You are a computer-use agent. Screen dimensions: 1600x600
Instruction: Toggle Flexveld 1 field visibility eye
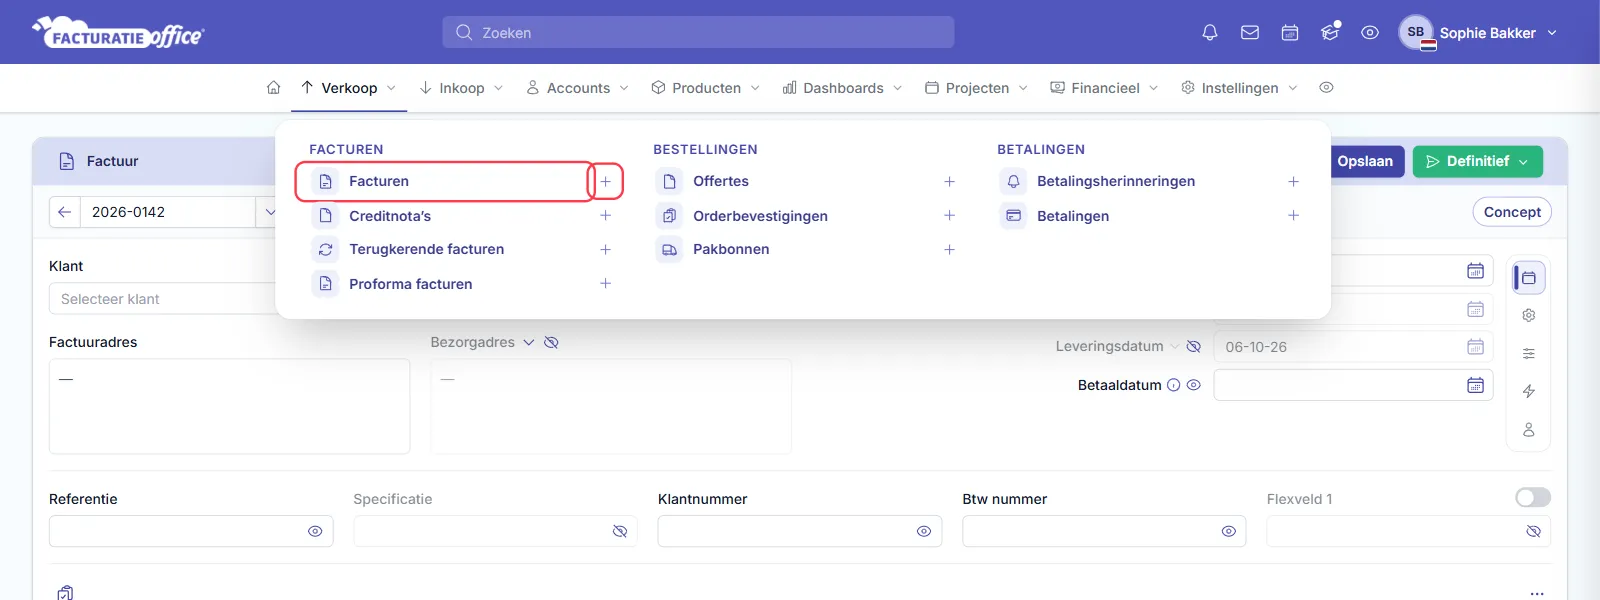(1533, 531)
